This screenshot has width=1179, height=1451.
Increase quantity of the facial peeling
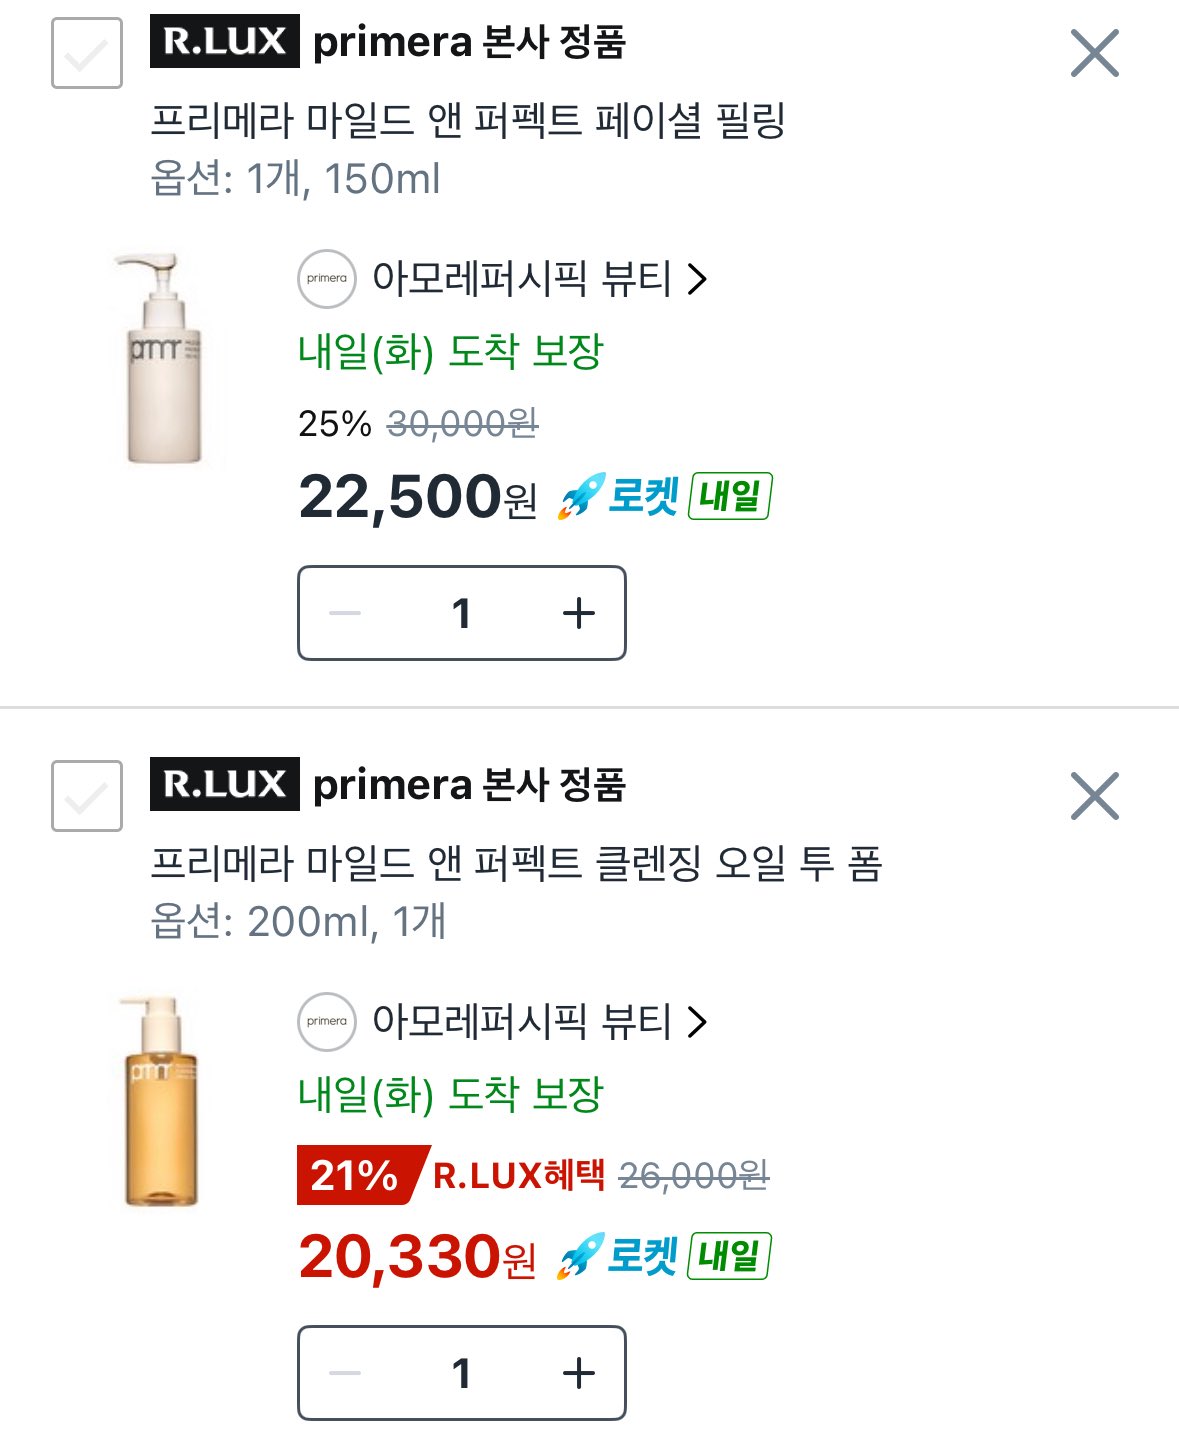click(x=579, y=613)
